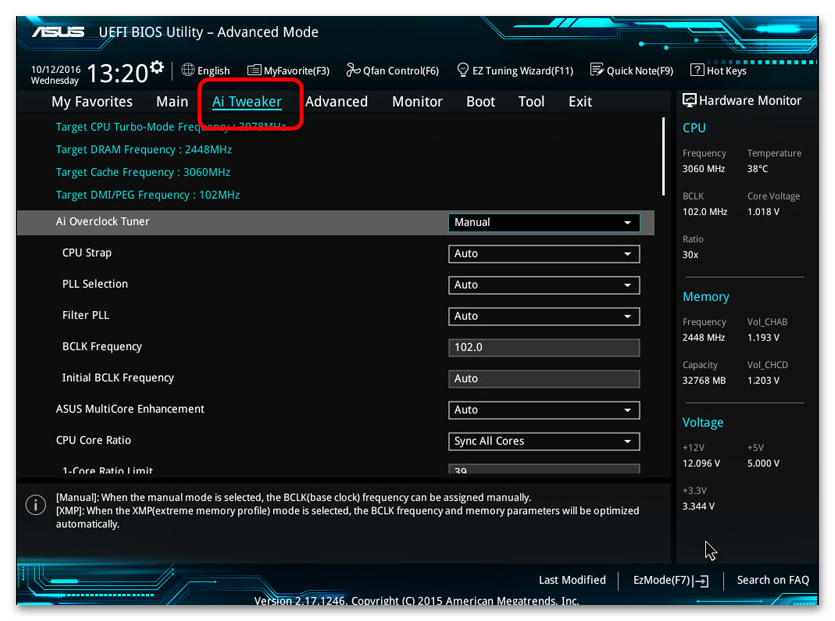Click the BCLK Frequency input field
Screen dimensions: 835x621
(544, 347)
